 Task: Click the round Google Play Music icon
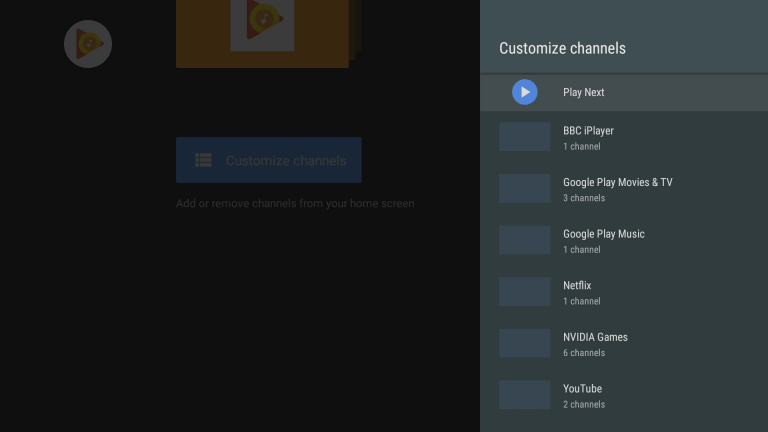point(88,44)
